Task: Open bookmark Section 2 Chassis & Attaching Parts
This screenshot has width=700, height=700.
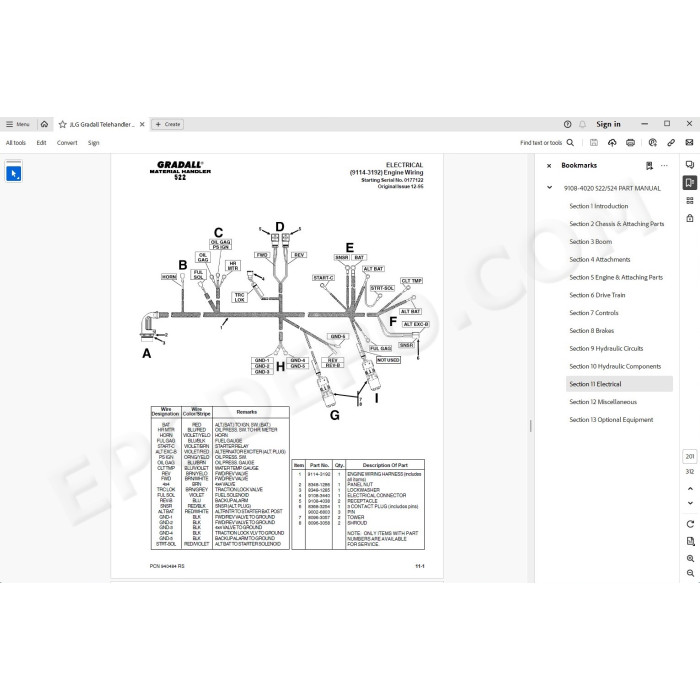Action: [617, 224]
